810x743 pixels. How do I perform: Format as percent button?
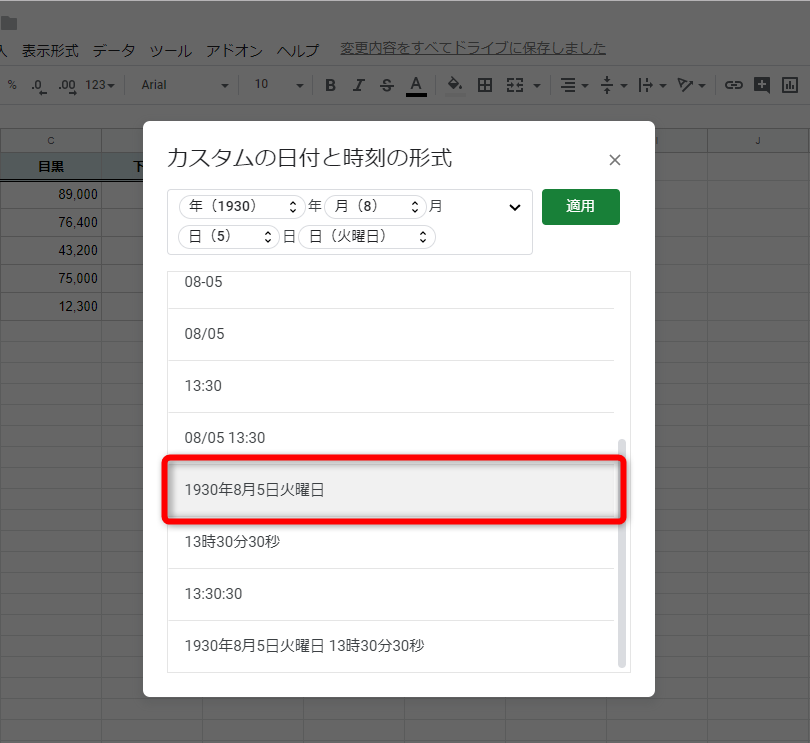coord(12,85)
